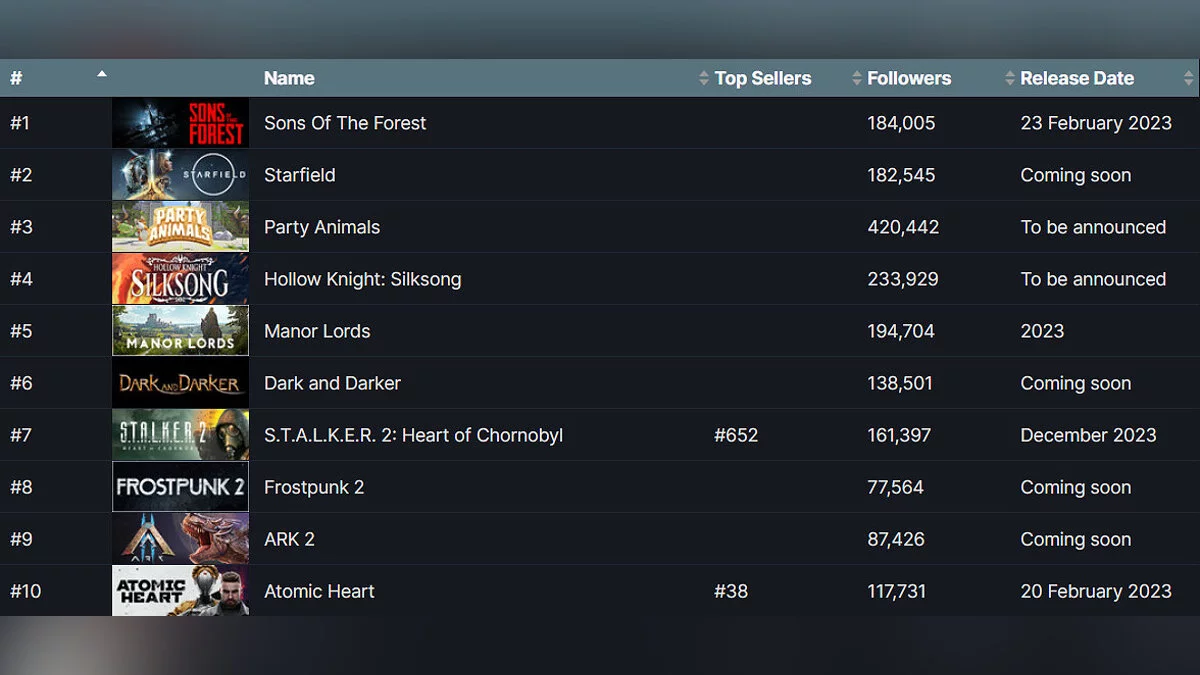Select the S.T.A.L.K.E.R. 2 thumbnail image

pyautogui.click(x=180, y=435)
